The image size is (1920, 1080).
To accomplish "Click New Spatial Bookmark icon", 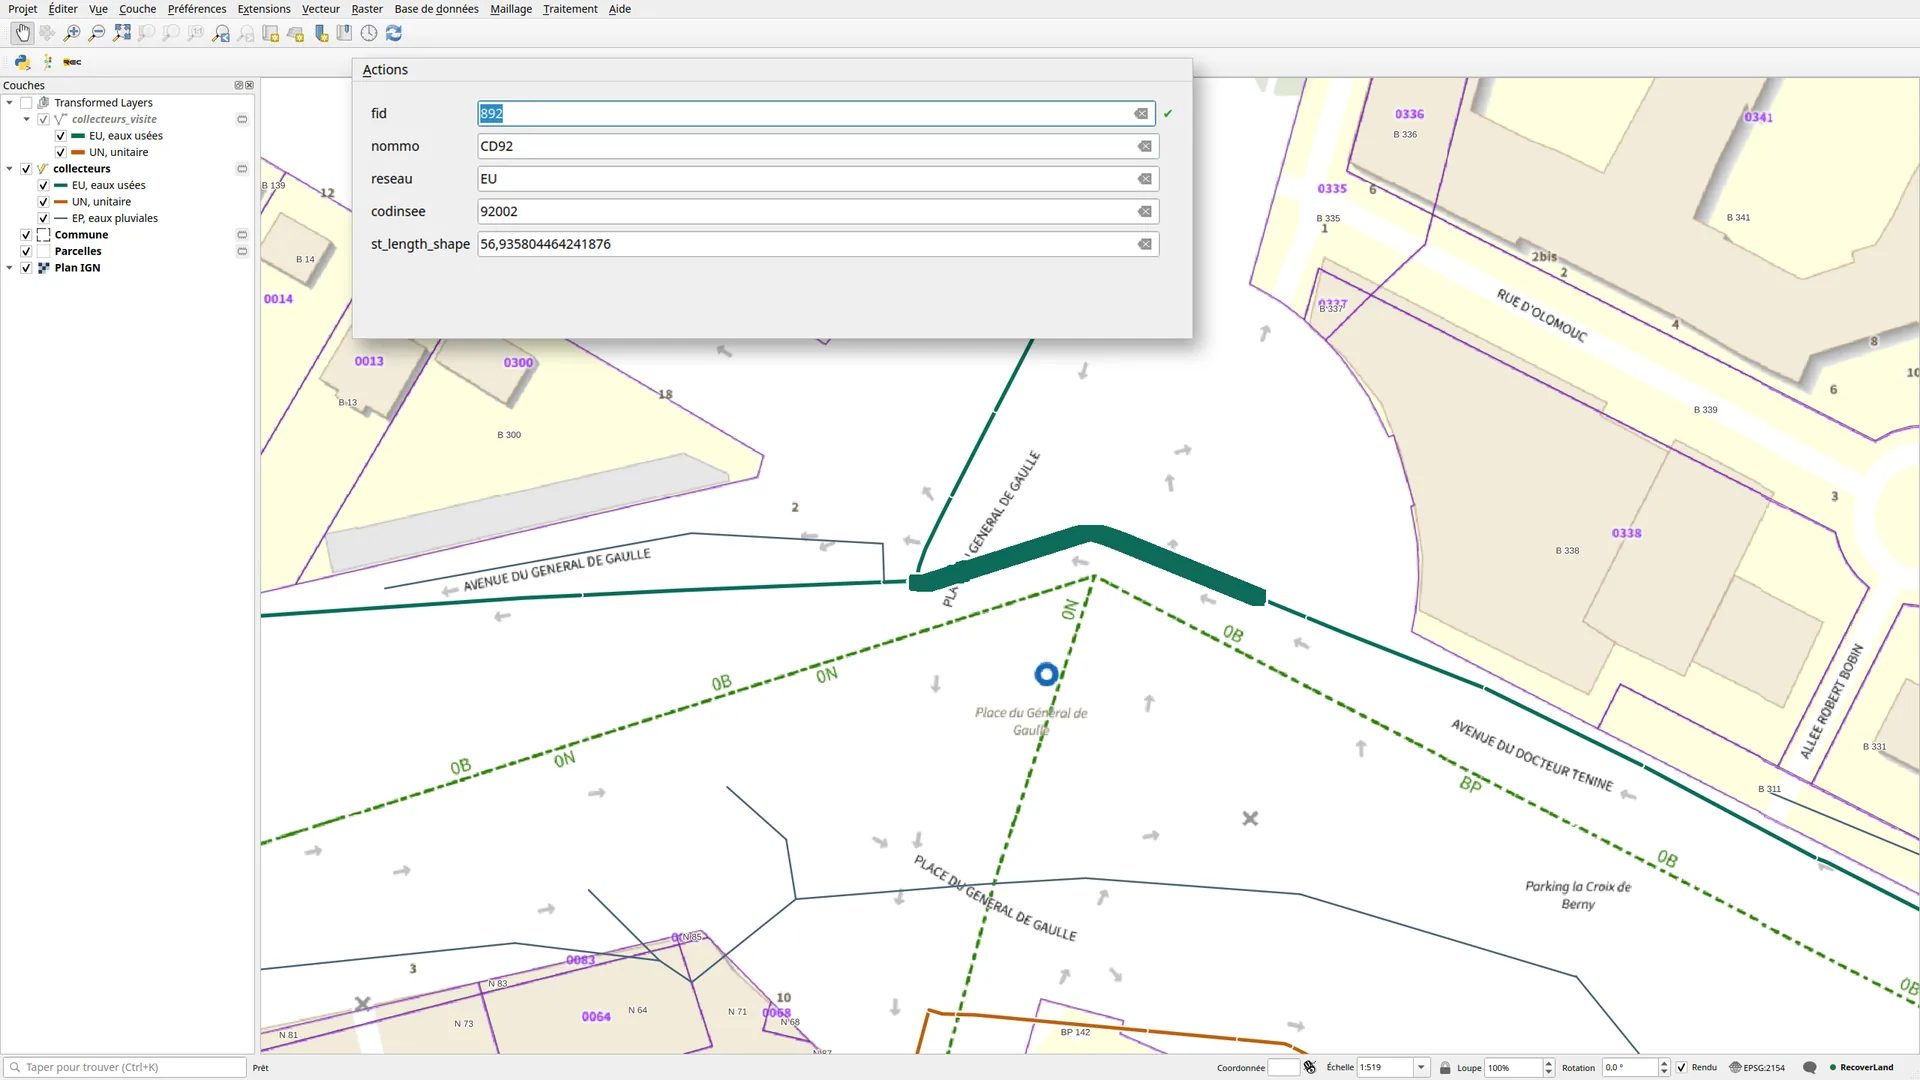I will point(321,33).
